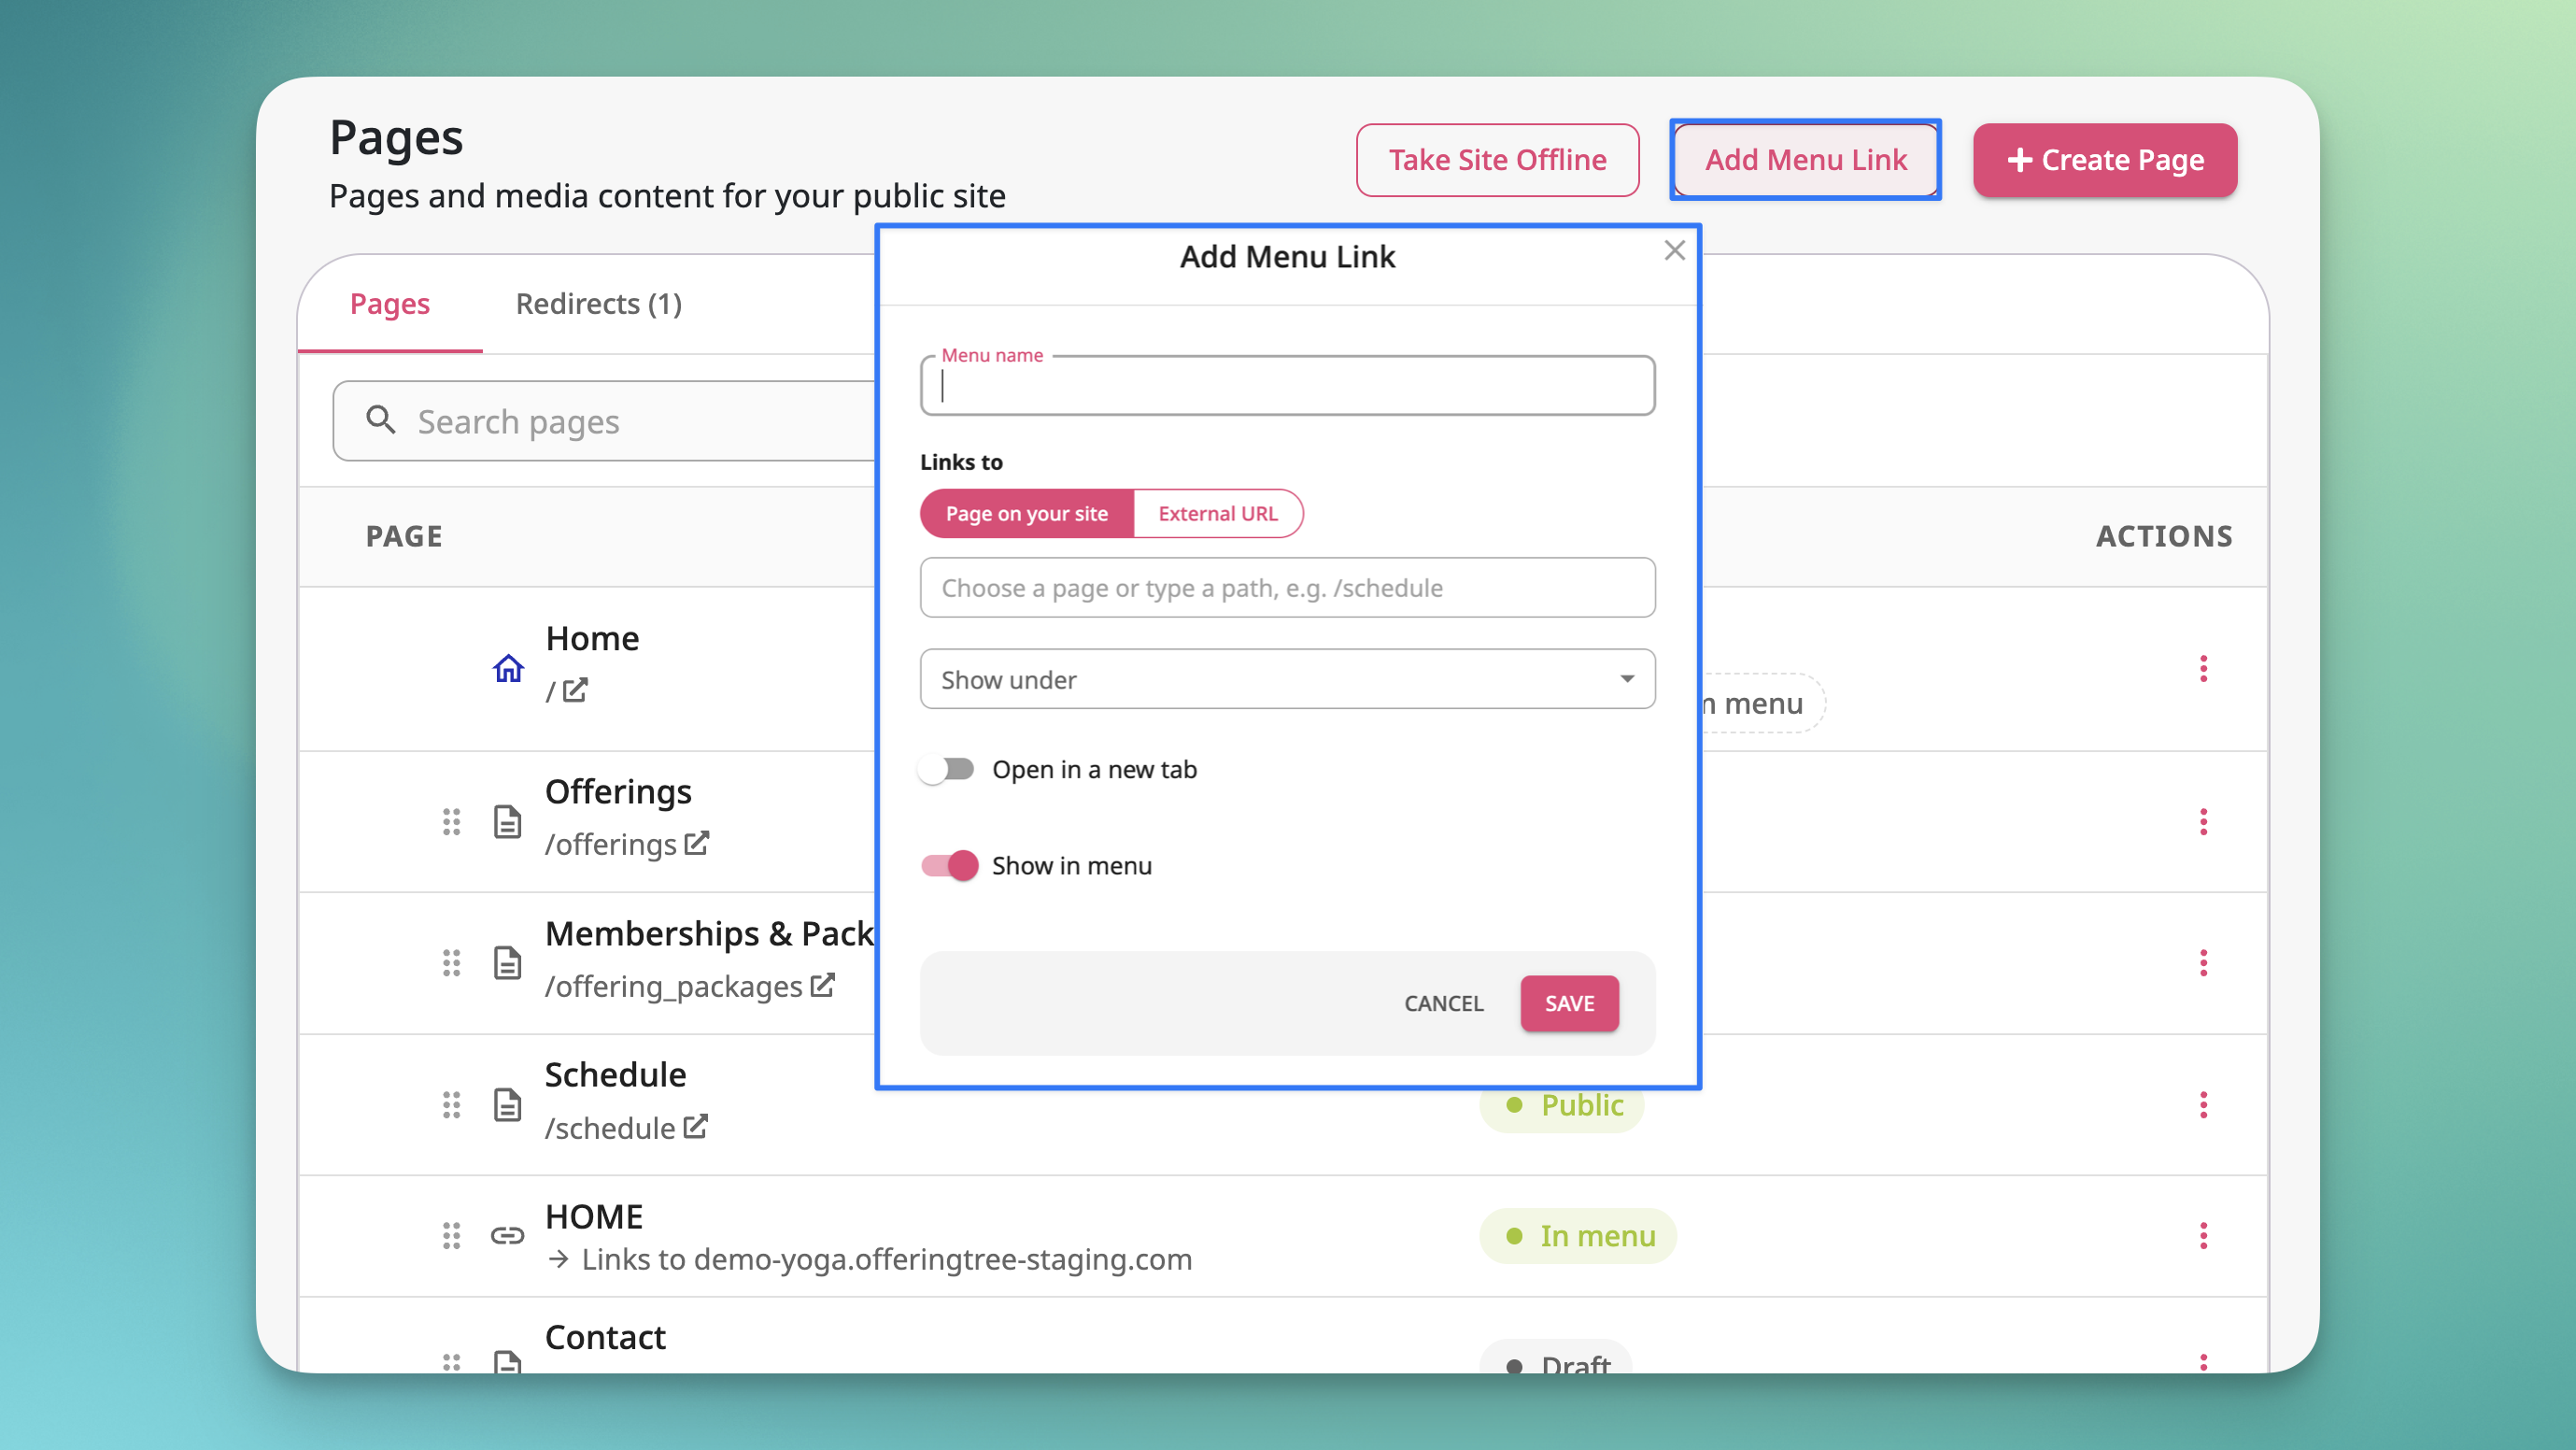
Task: Open actions menu for Home row
Action: coord(2203,669)
